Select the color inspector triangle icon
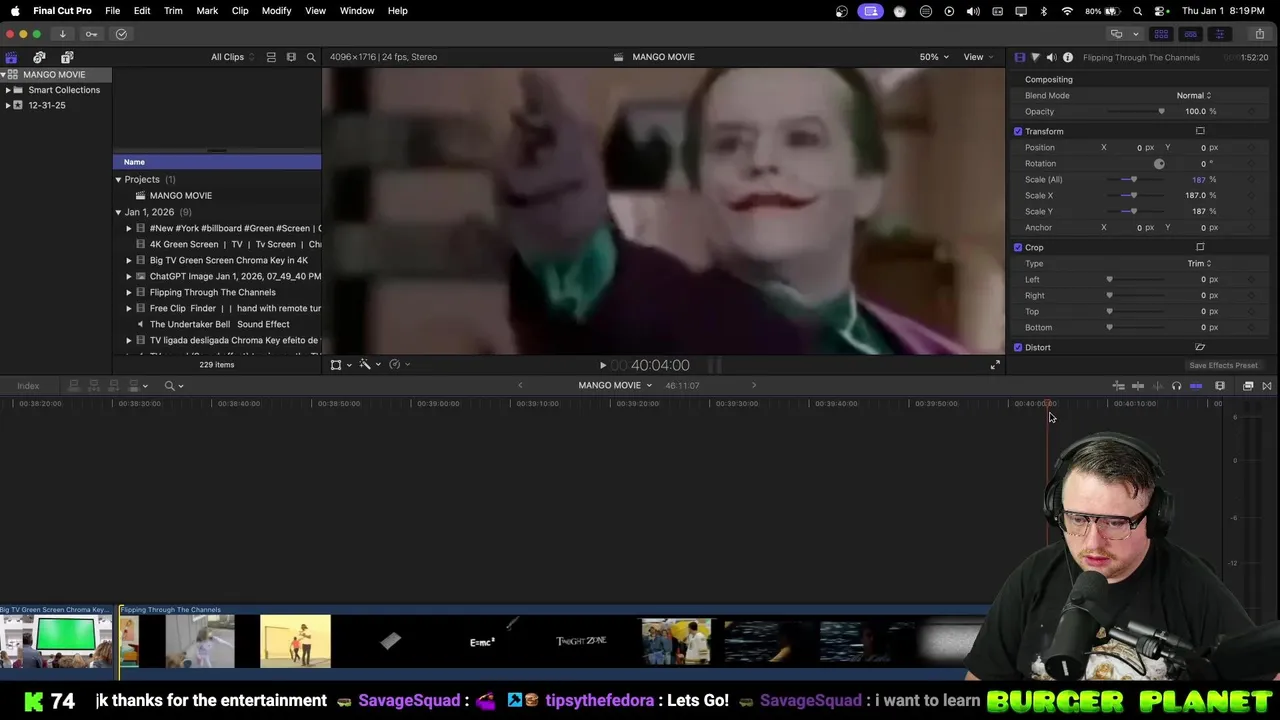Screen dimensions: 1280x720 point(1035,57)
